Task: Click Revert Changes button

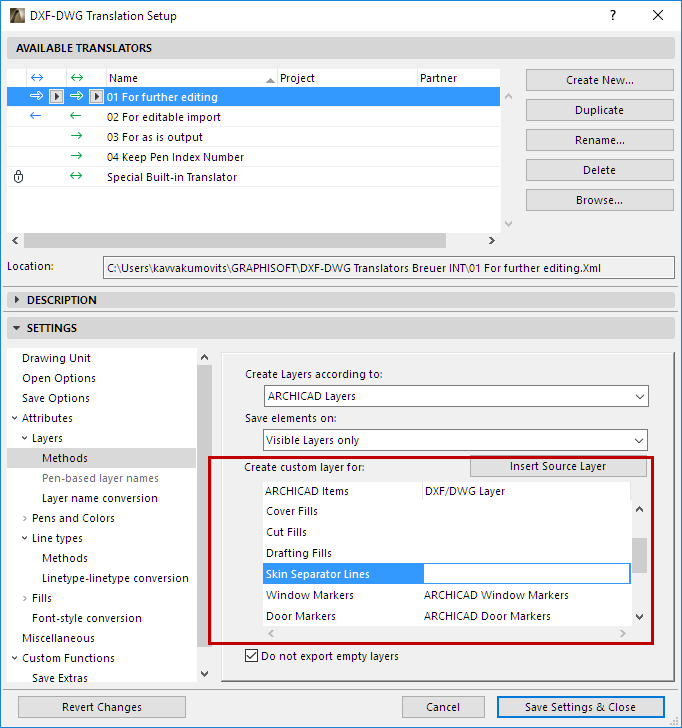Action: point(102,707)
